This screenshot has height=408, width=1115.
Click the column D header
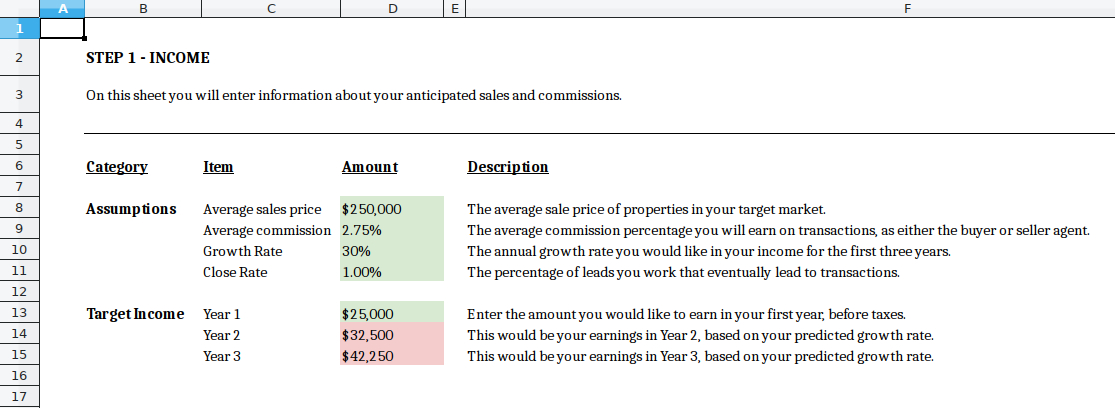pyautogui.click(x=391, y=9)
